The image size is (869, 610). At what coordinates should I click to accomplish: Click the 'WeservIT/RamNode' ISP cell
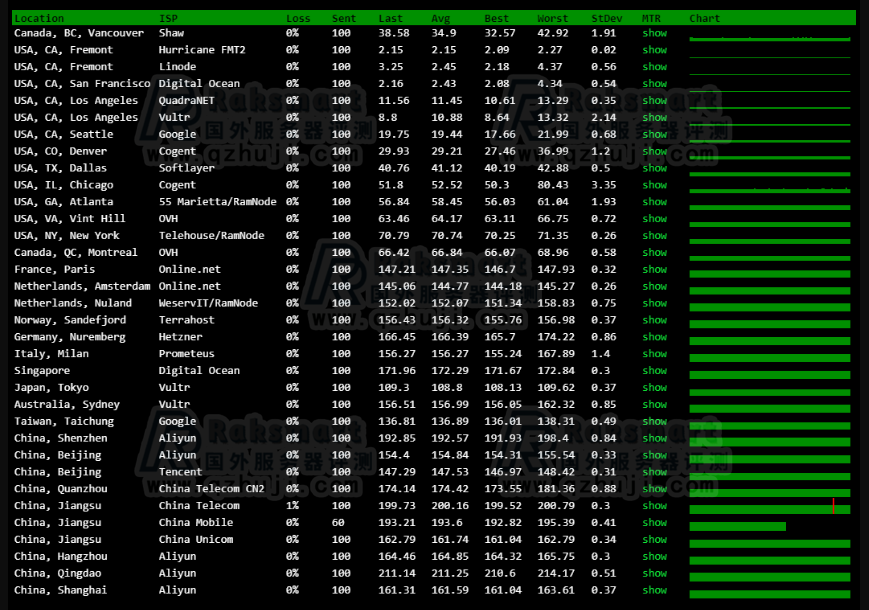[x=208, y=303]
